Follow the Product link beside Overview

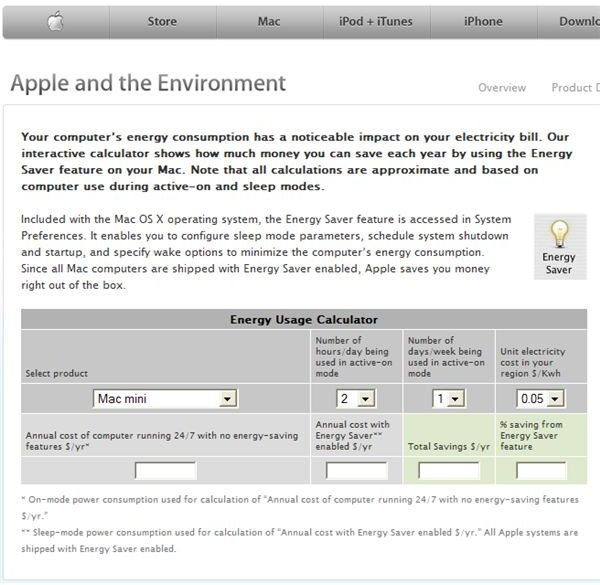click(x=575, y=88)
